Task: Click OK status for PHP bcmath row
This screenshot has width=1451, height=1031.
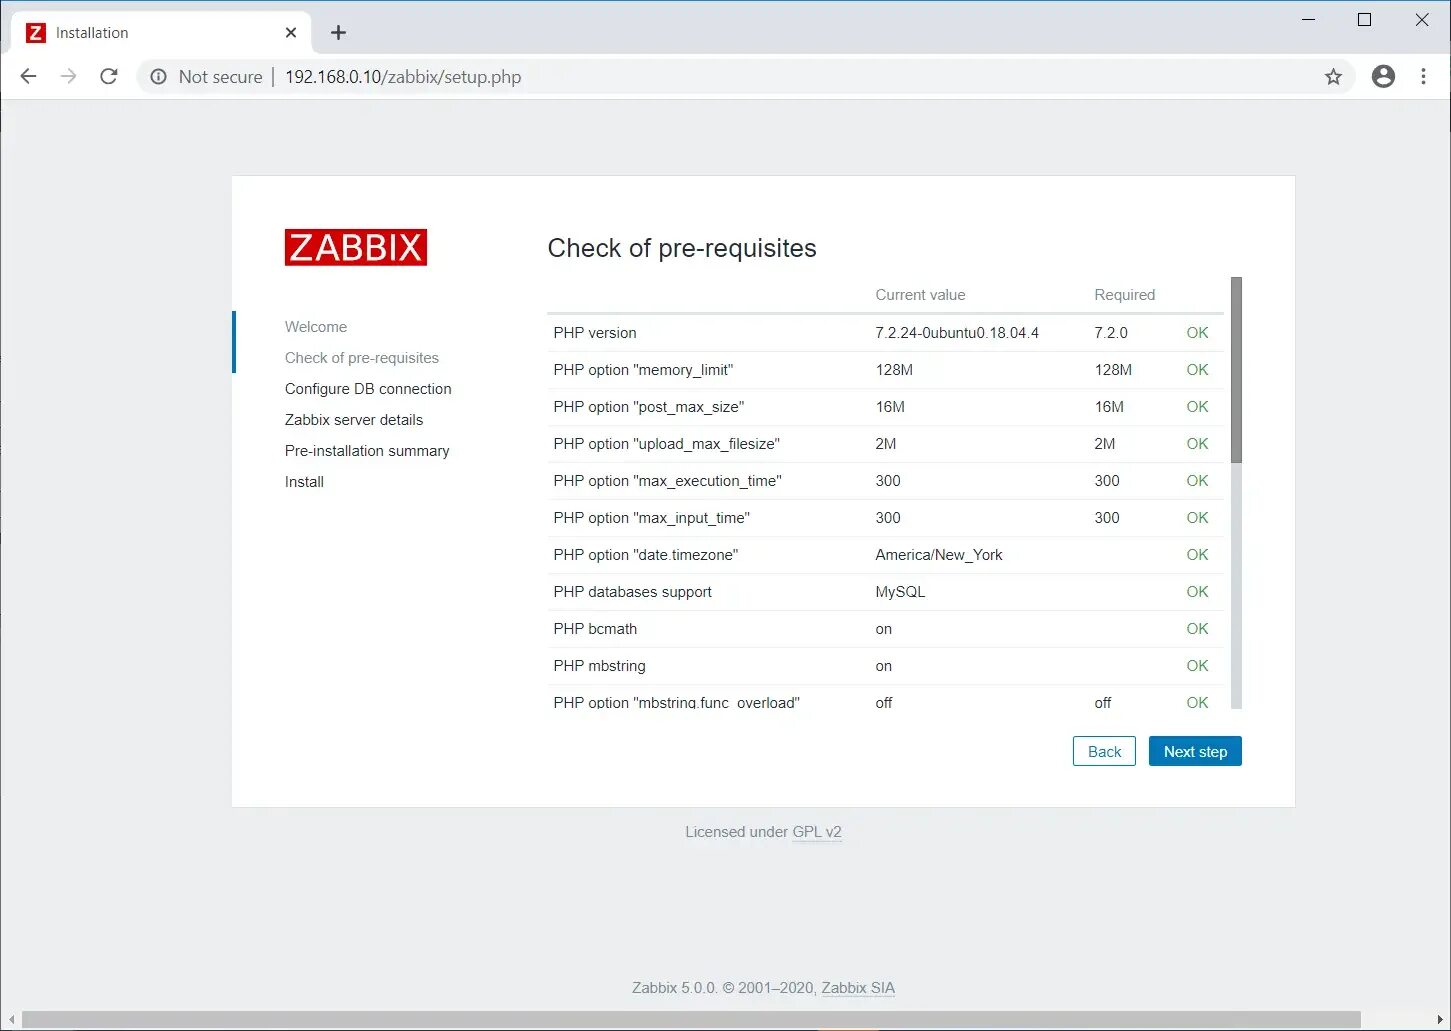Action: pyautogui.click(x=1197, y=629)
